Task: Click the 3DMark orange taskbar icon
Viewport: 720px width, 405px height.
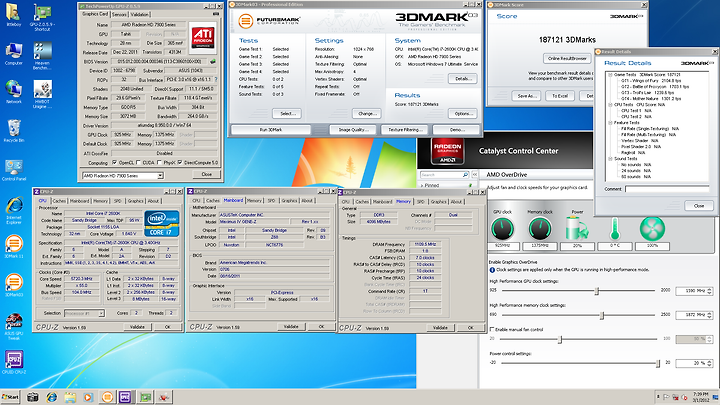Action: pos(107,397)
